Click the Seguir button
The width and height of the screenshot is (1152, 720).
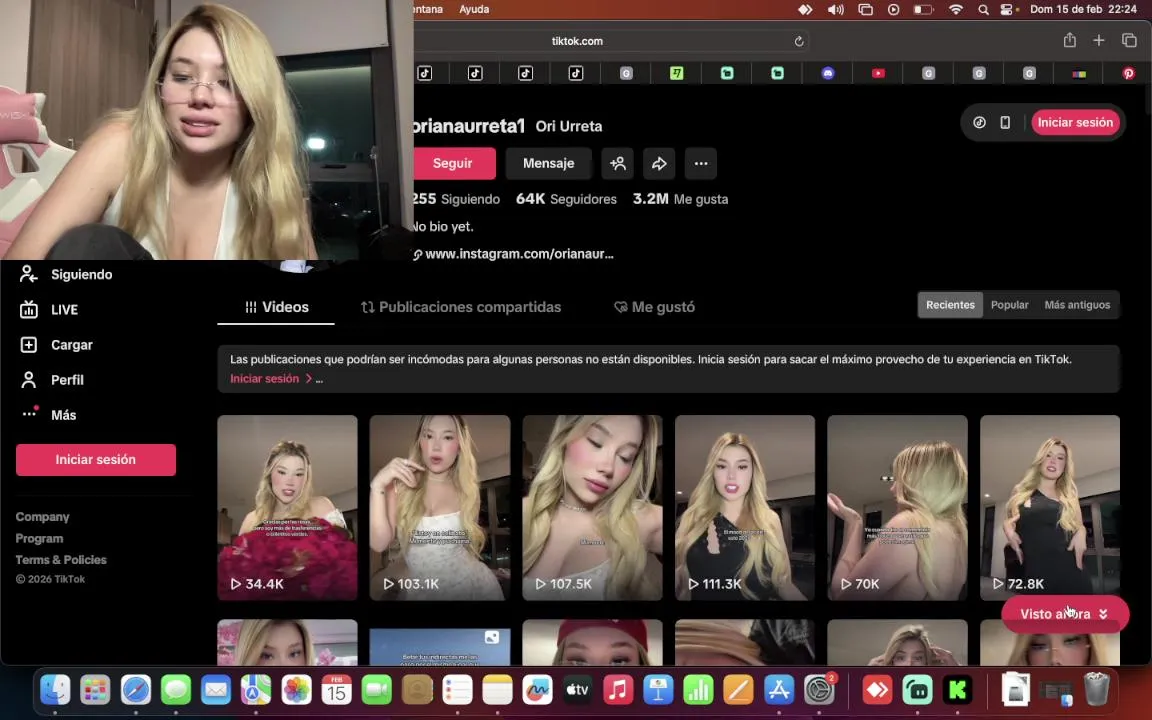453,163
